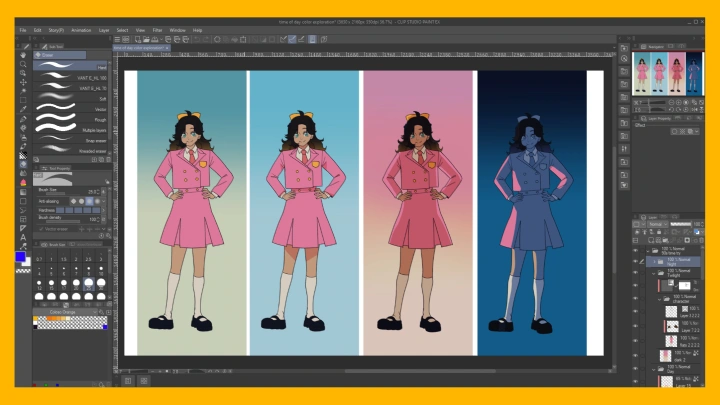Select the highlighted Eraser tool icon

pyautogui.click(x=23, y=164)
